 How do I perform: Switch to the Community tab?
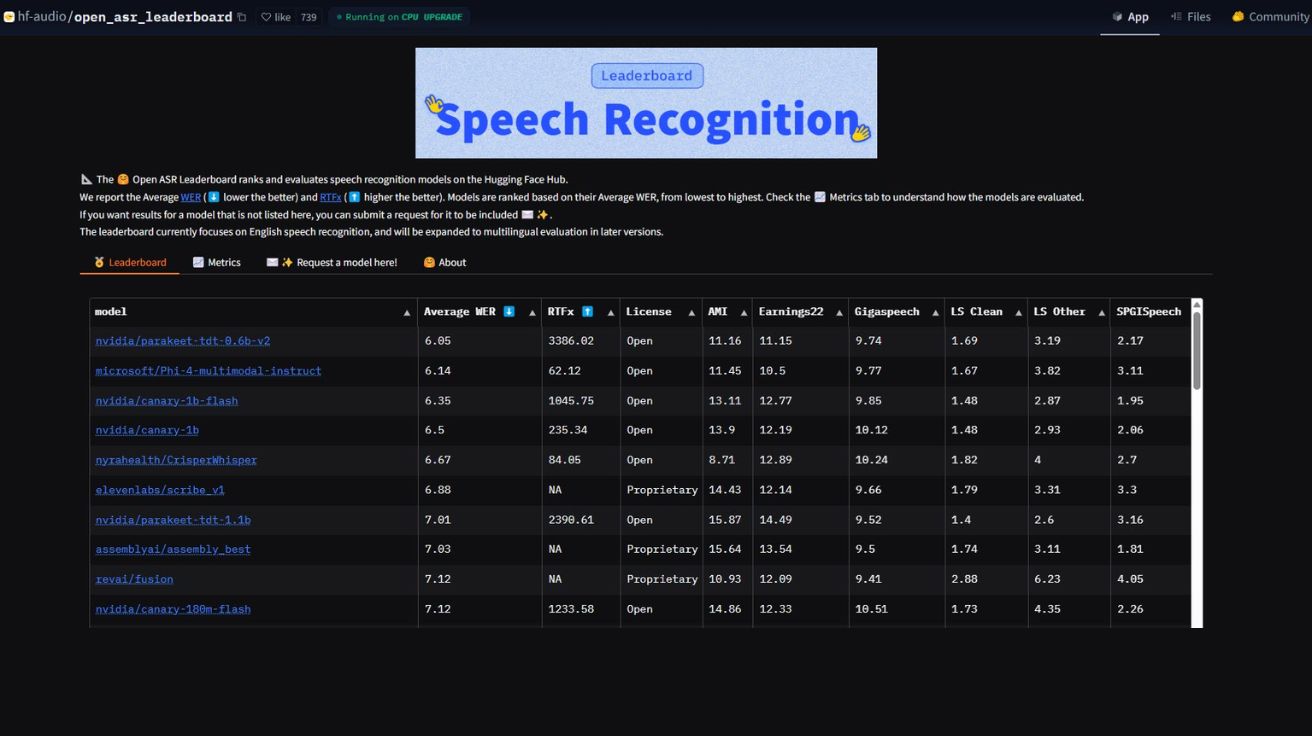[1269, 17]
